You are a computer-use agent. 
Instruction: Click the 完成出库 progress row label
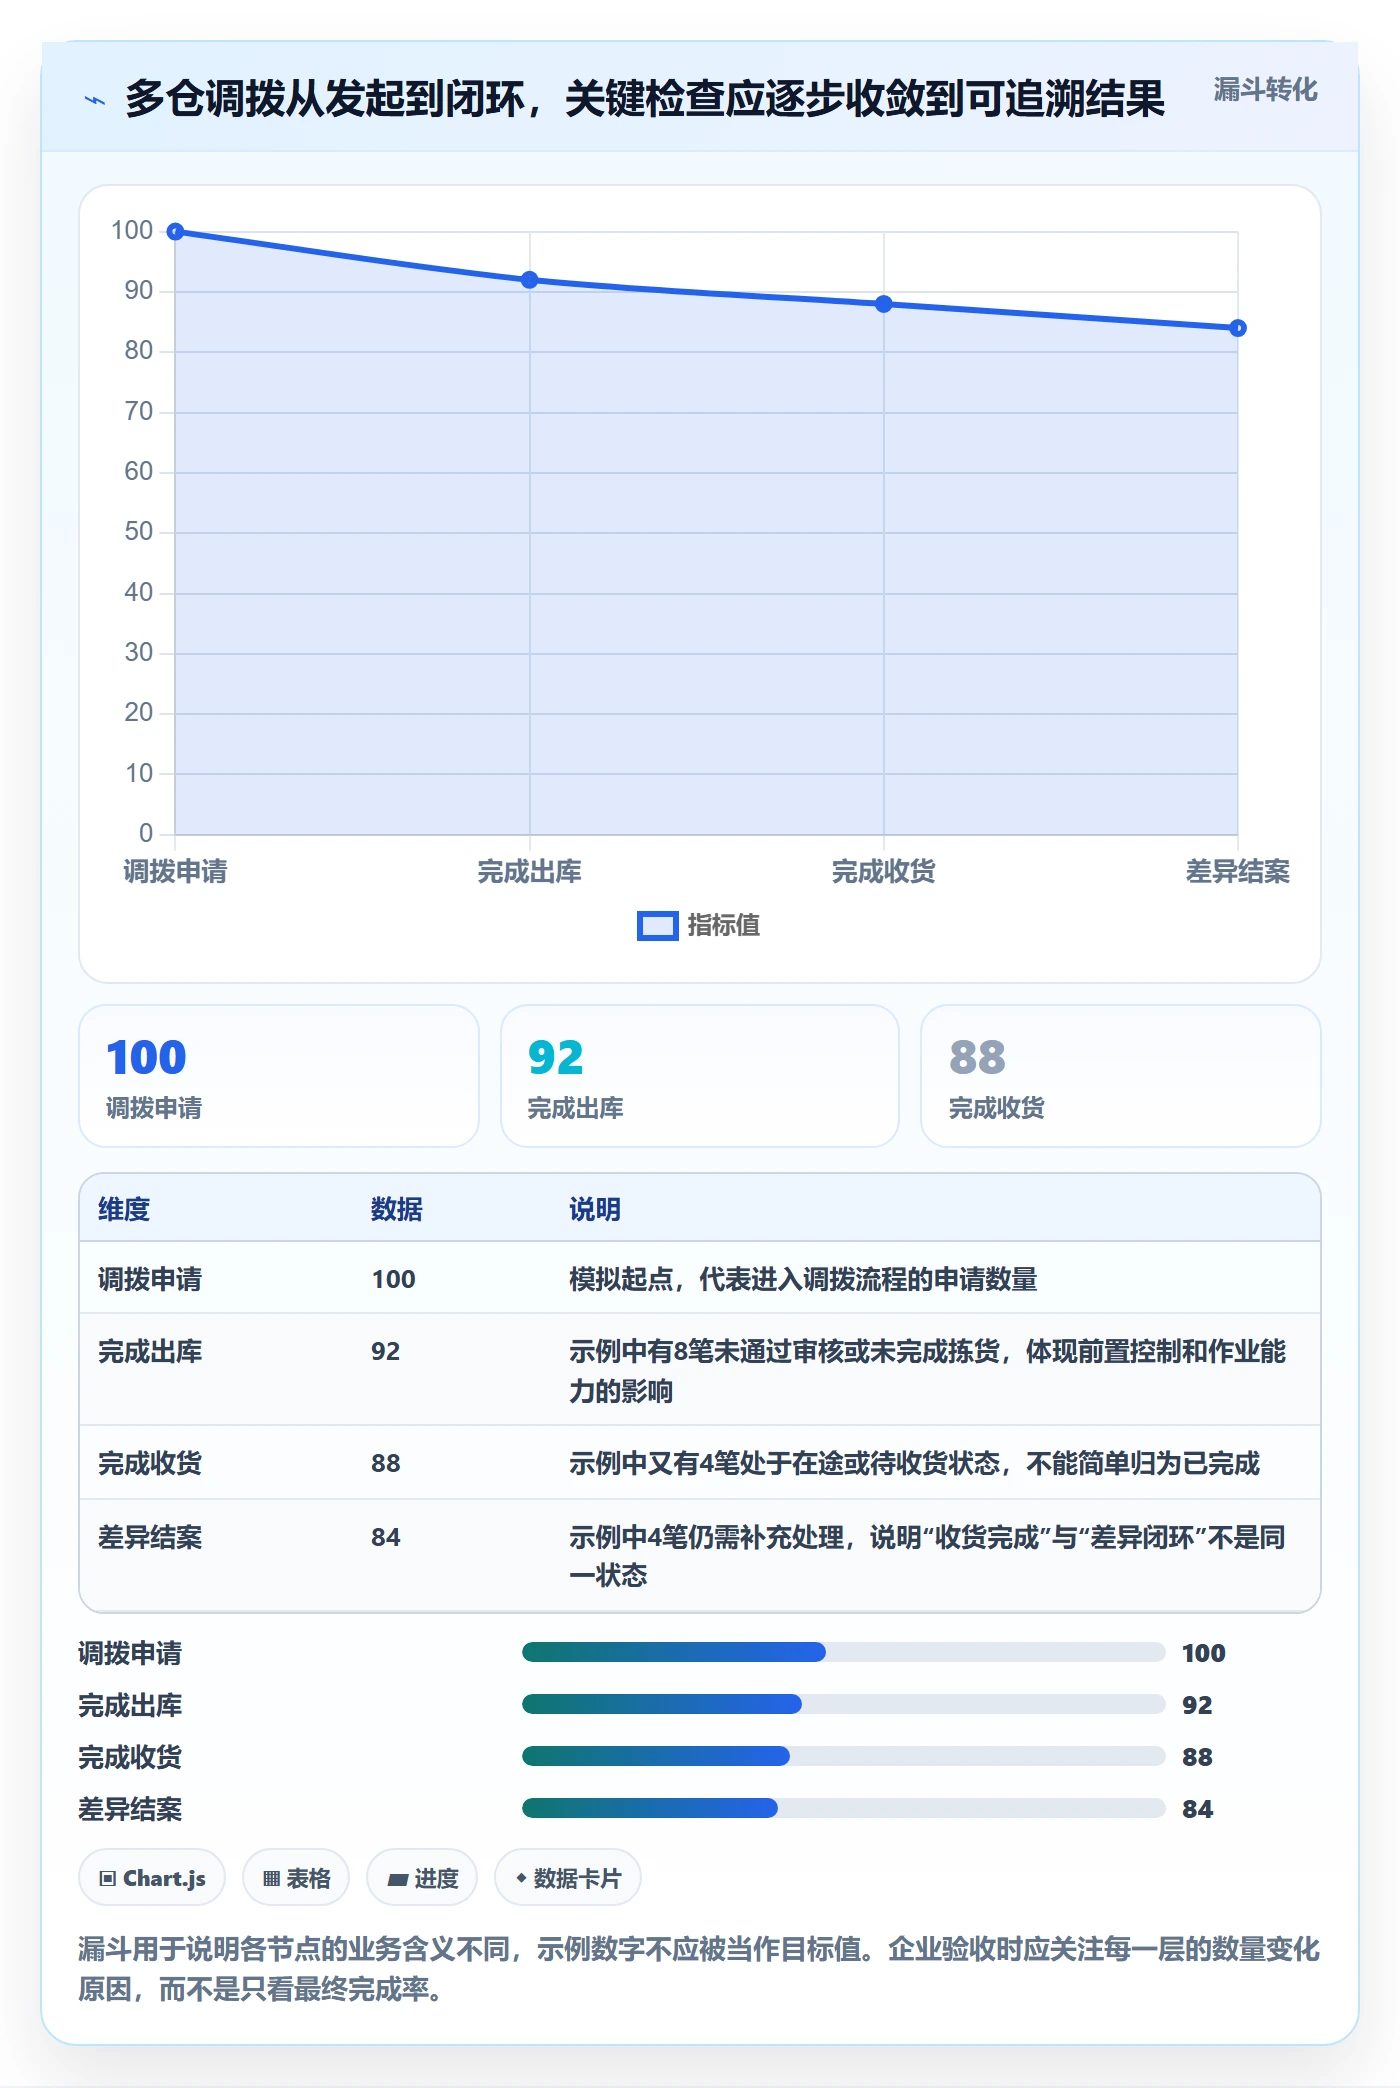pos(130,1705)
